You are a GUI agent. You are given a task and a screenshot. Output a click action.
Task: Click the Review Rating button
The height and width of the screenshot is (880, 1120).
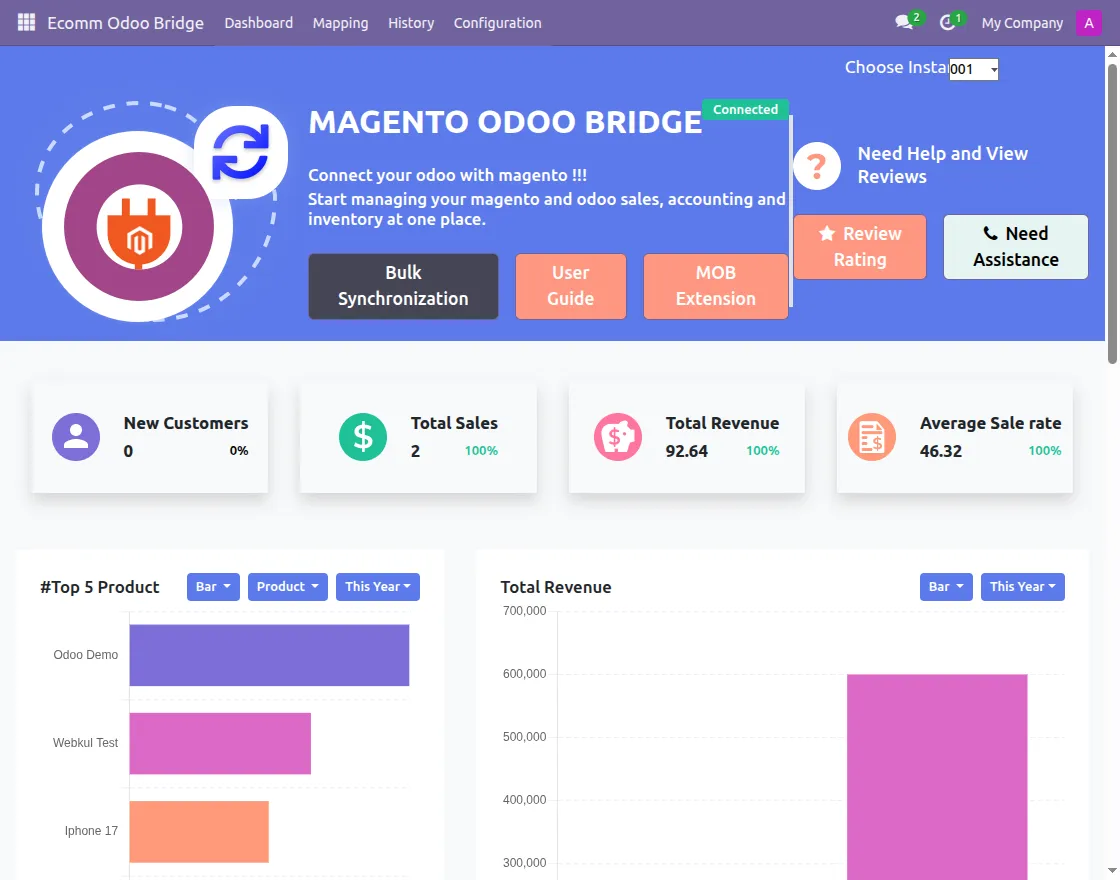860,246
